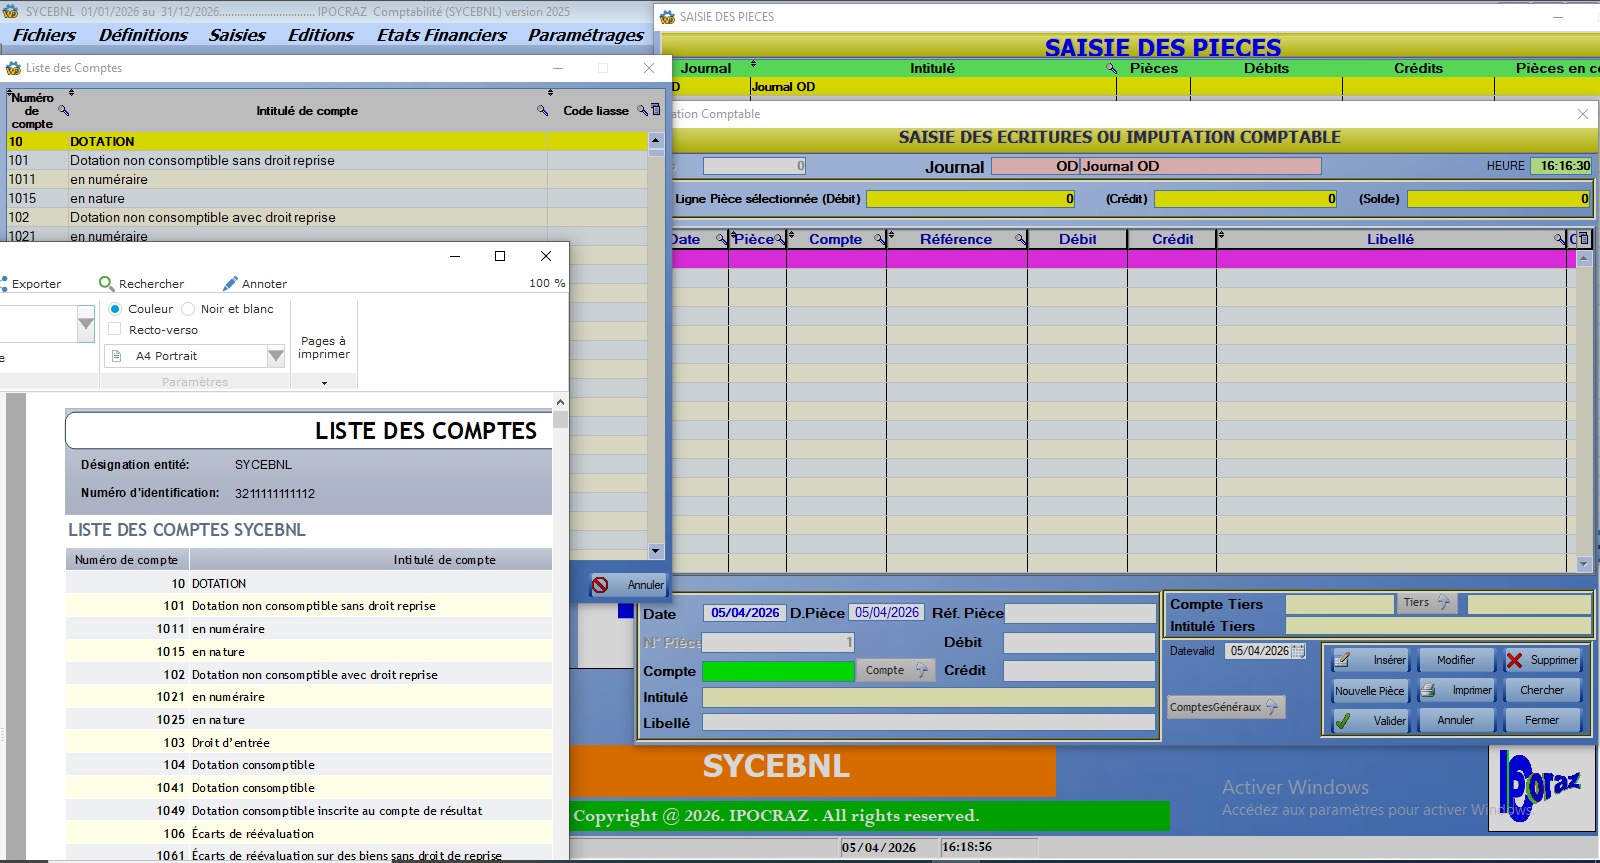Click the green Compte input field
1600x863 pixels.
tap(778, 671)
